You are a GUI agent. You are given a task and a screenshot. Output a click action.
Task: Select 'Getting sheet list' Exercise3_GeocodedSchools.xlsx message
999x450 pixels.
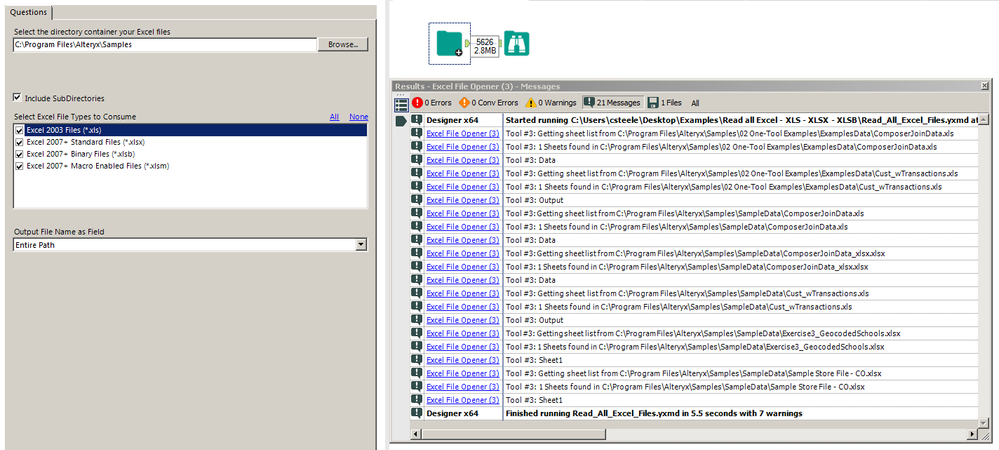703,333
